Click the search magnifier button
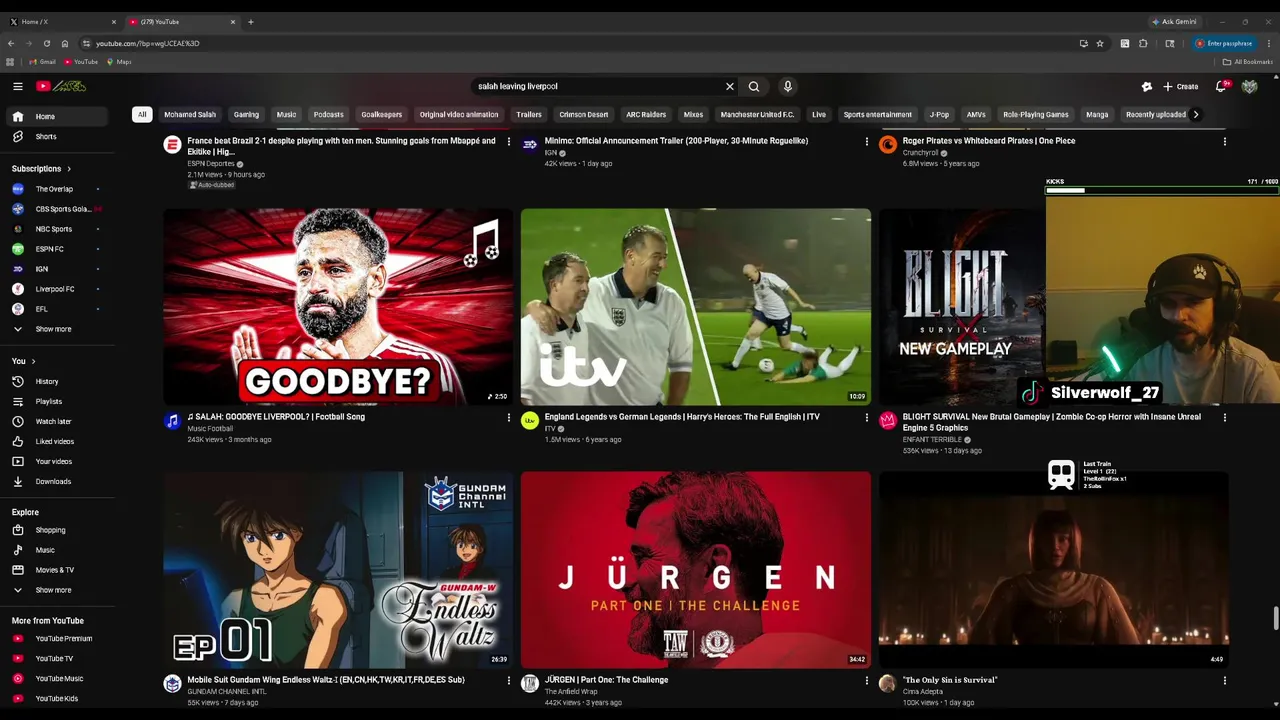This screenshot has width=1280, height=720. (754, 86)
